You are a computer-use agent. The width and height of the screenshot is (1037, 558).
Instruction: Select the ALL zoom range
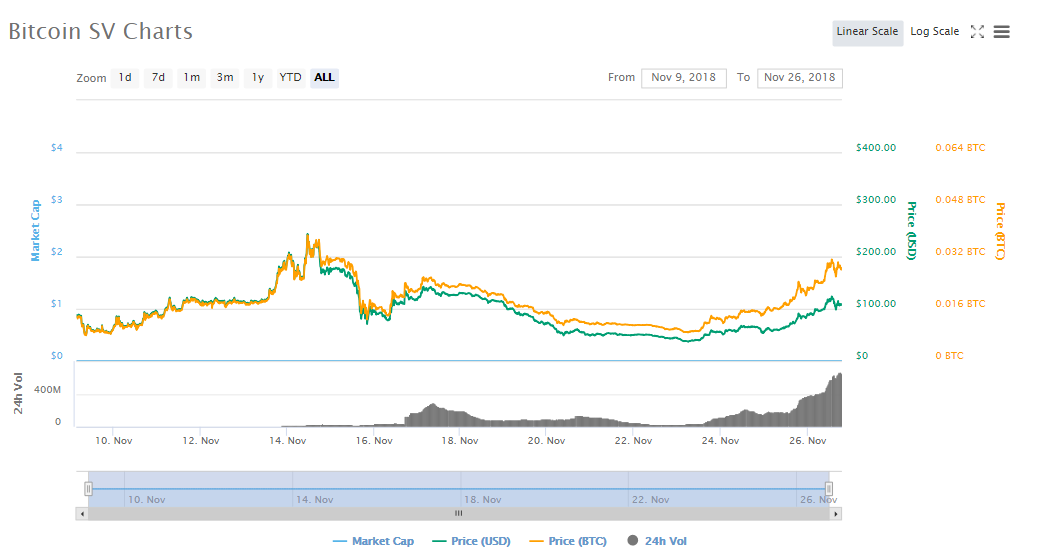[x=324, y=77]
